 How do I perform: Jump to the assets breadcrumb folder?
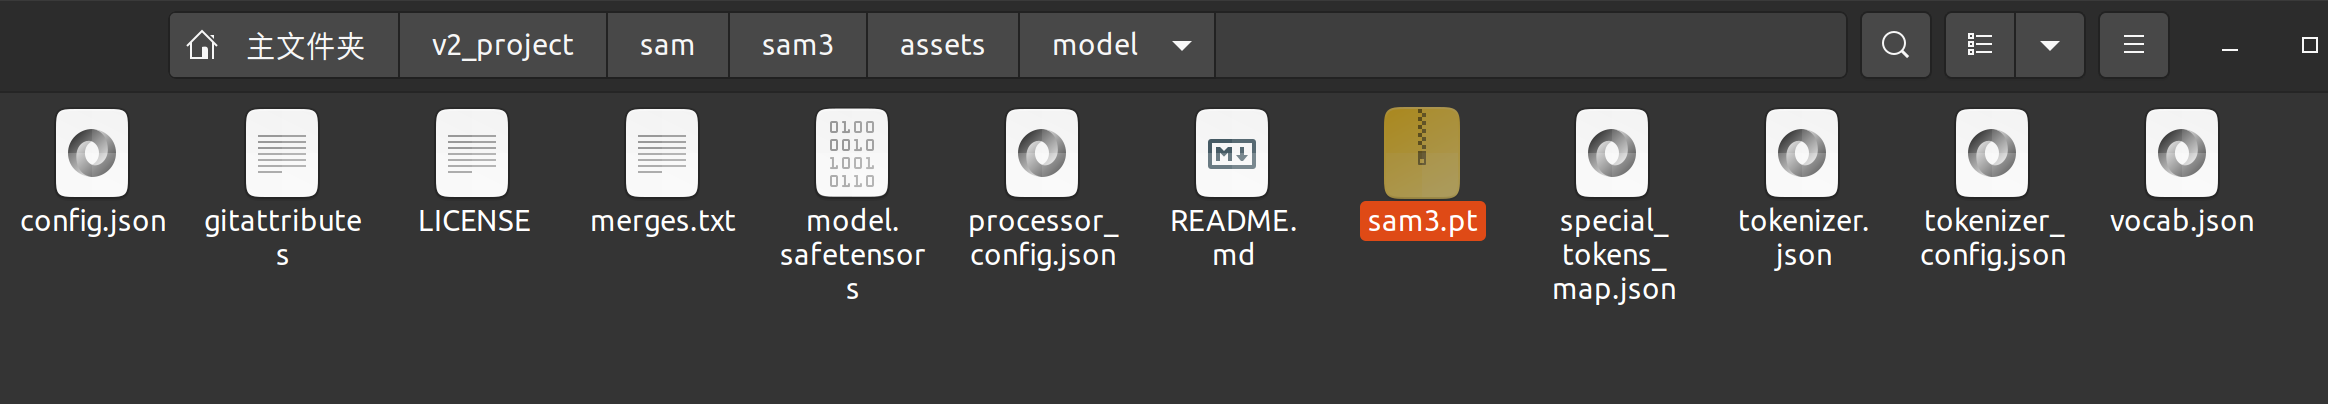click(x=942, y=45)
